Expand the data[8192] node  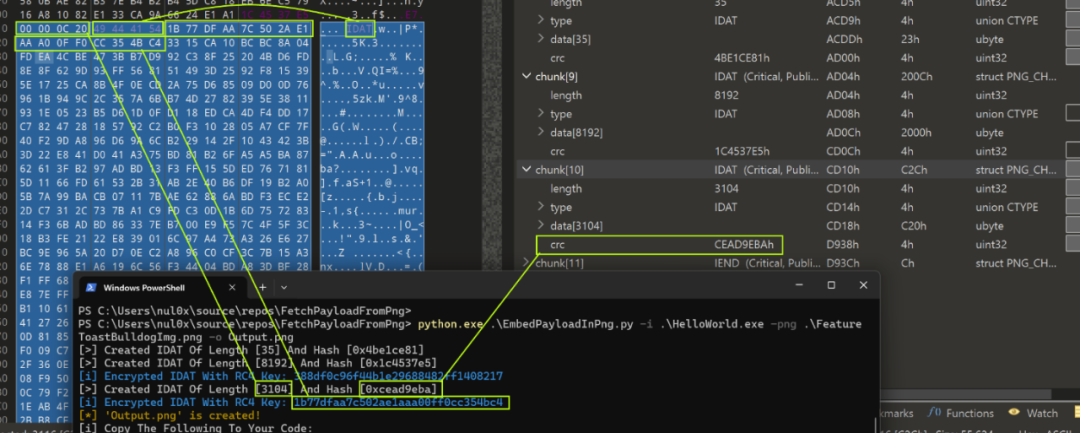(541, 132)
